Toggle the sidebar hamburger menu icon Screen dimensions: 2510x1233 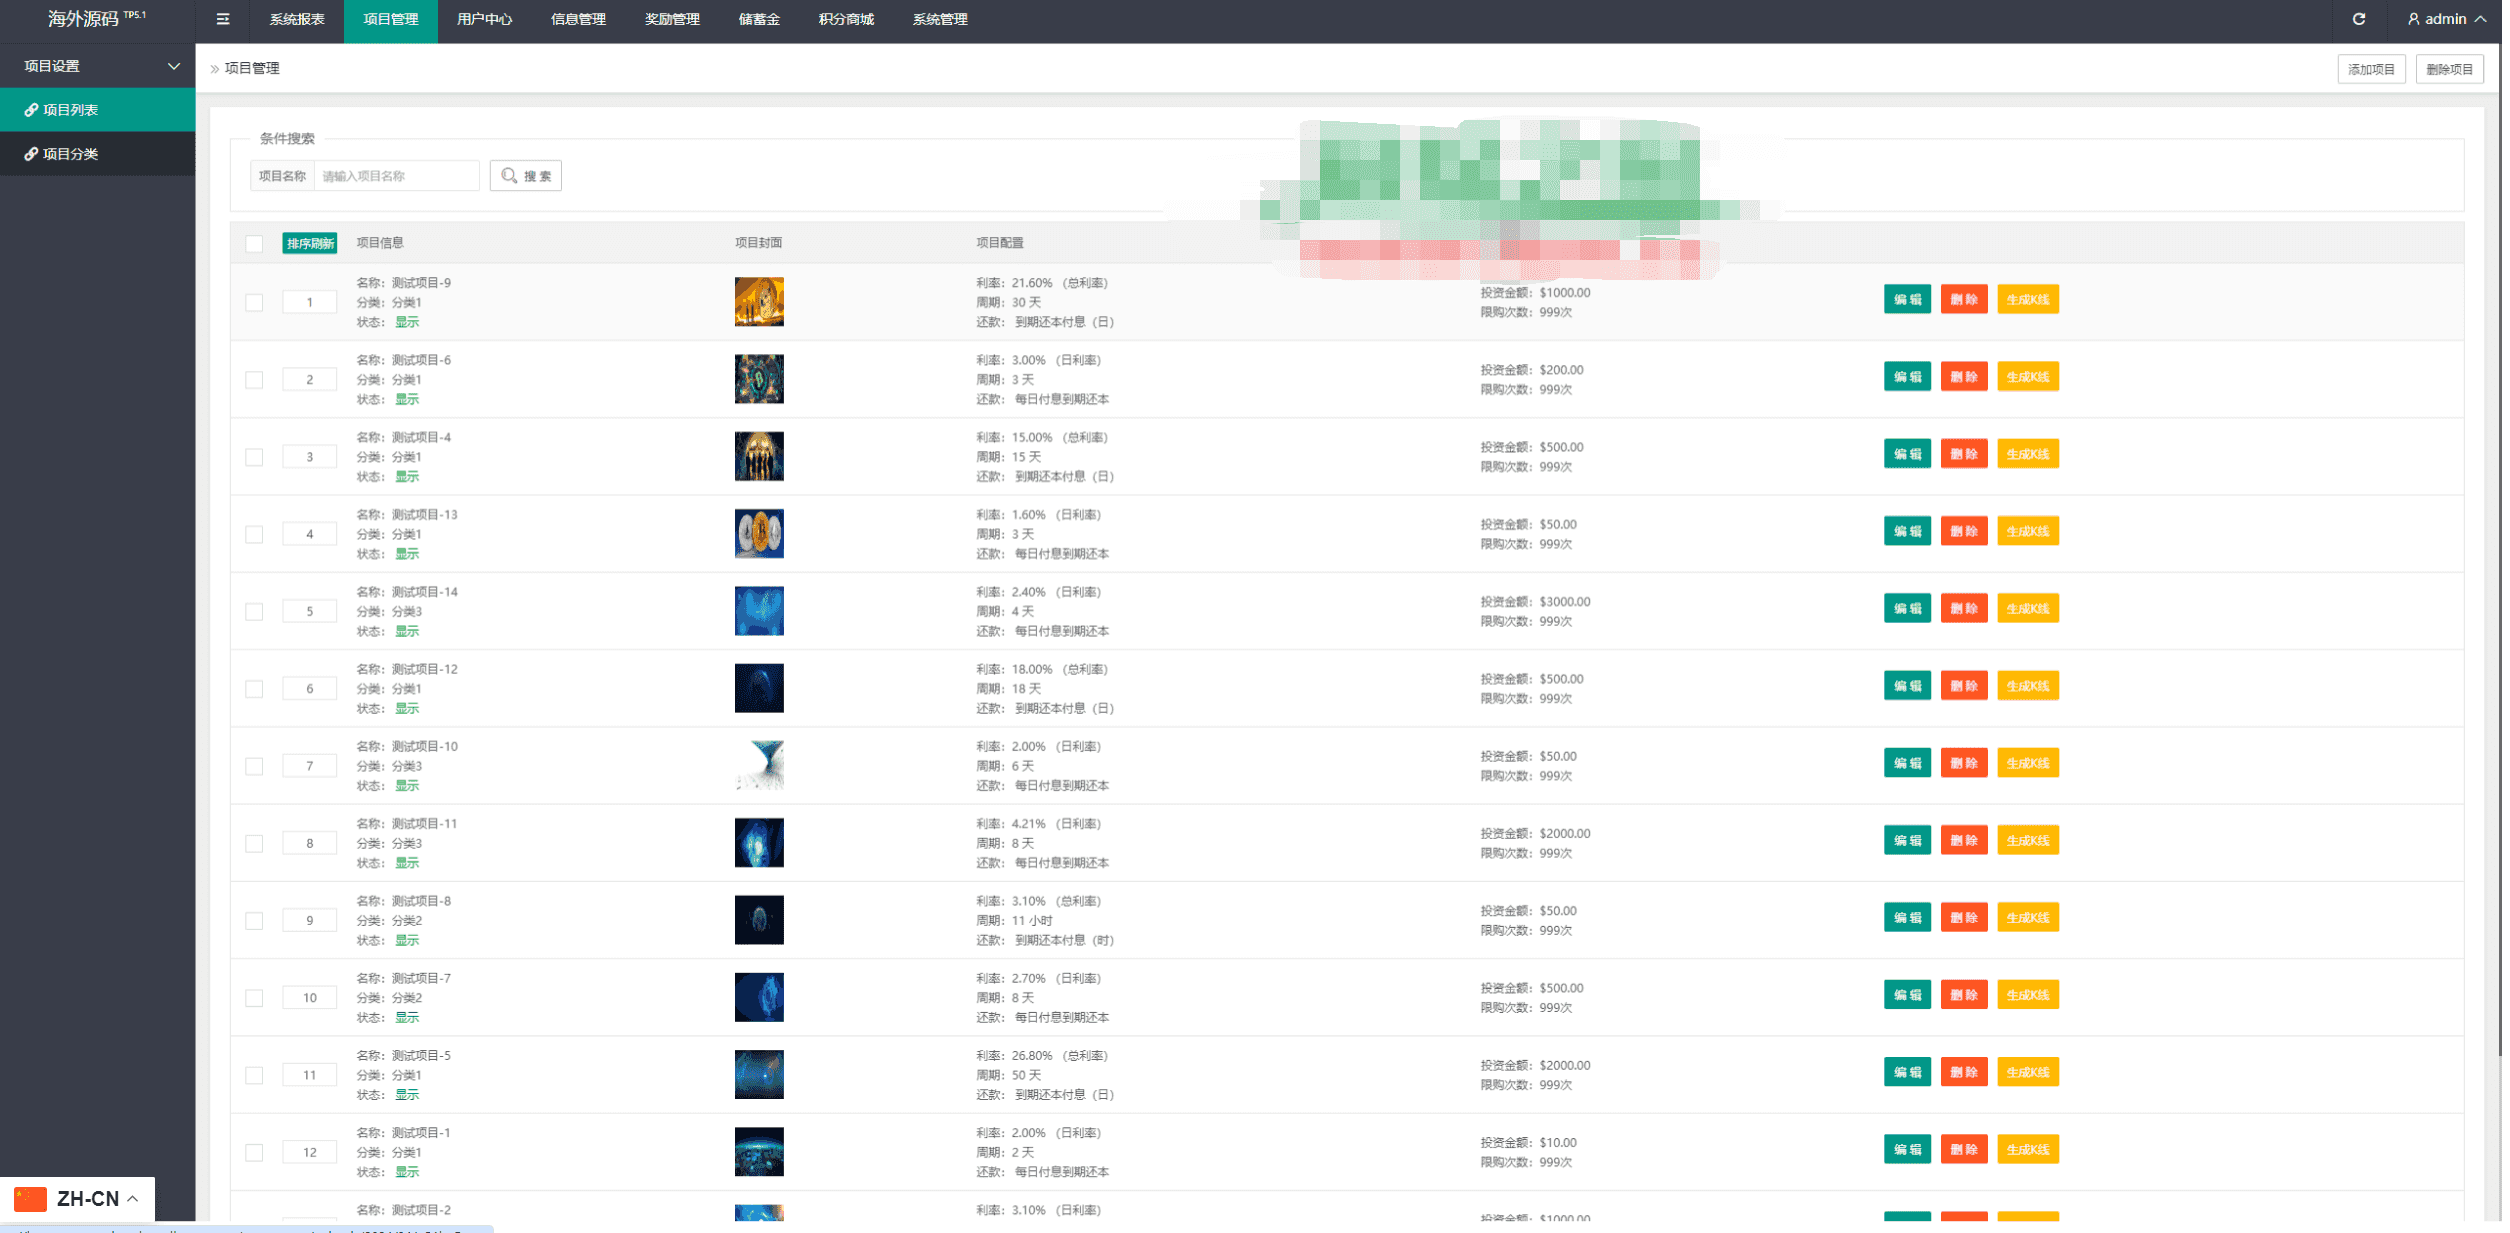pyautogui.click(x=223, y=19)
